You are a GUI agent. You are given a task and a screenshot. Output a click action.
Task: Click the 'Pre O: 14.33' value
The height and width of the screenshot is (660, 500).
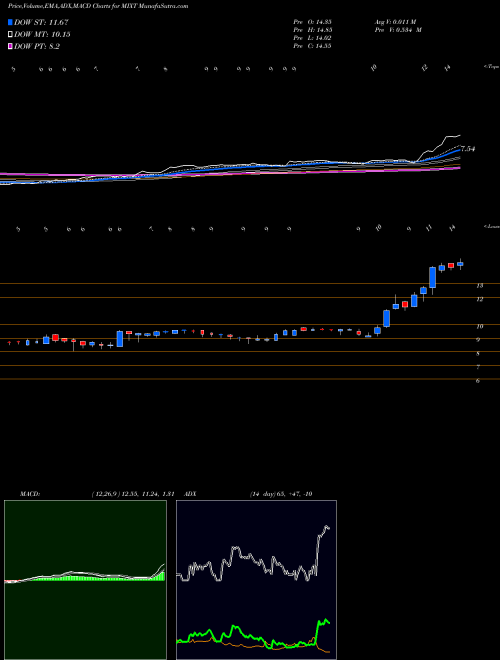point(312,22)
